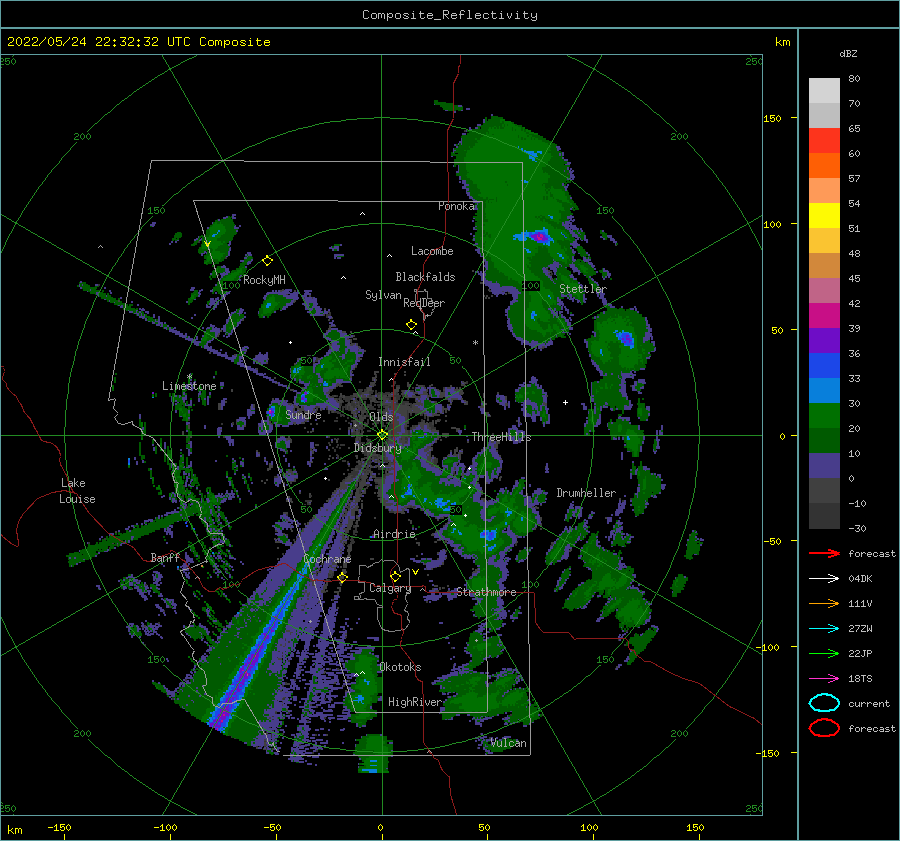
Task: Click the Airdrie town label
Action: [x=394, y=534]
